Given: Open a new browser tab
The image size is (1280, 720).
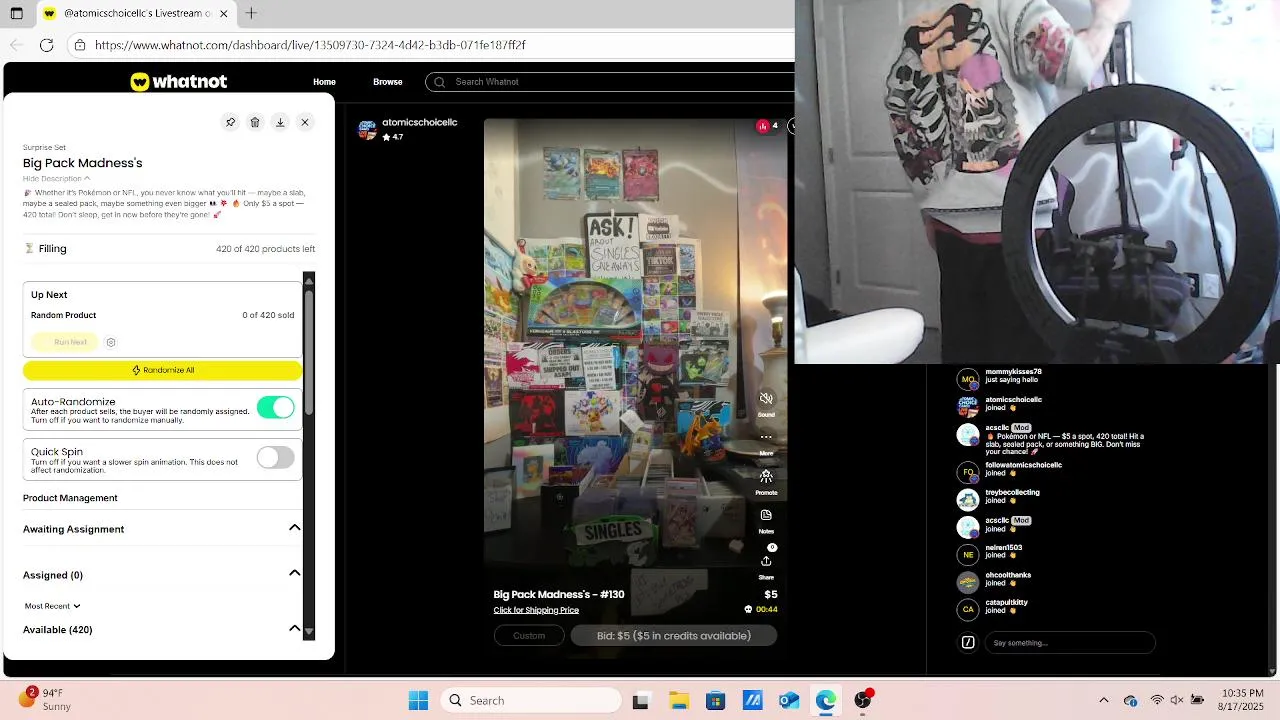Looking at the screenshot, I should (251, 14).
